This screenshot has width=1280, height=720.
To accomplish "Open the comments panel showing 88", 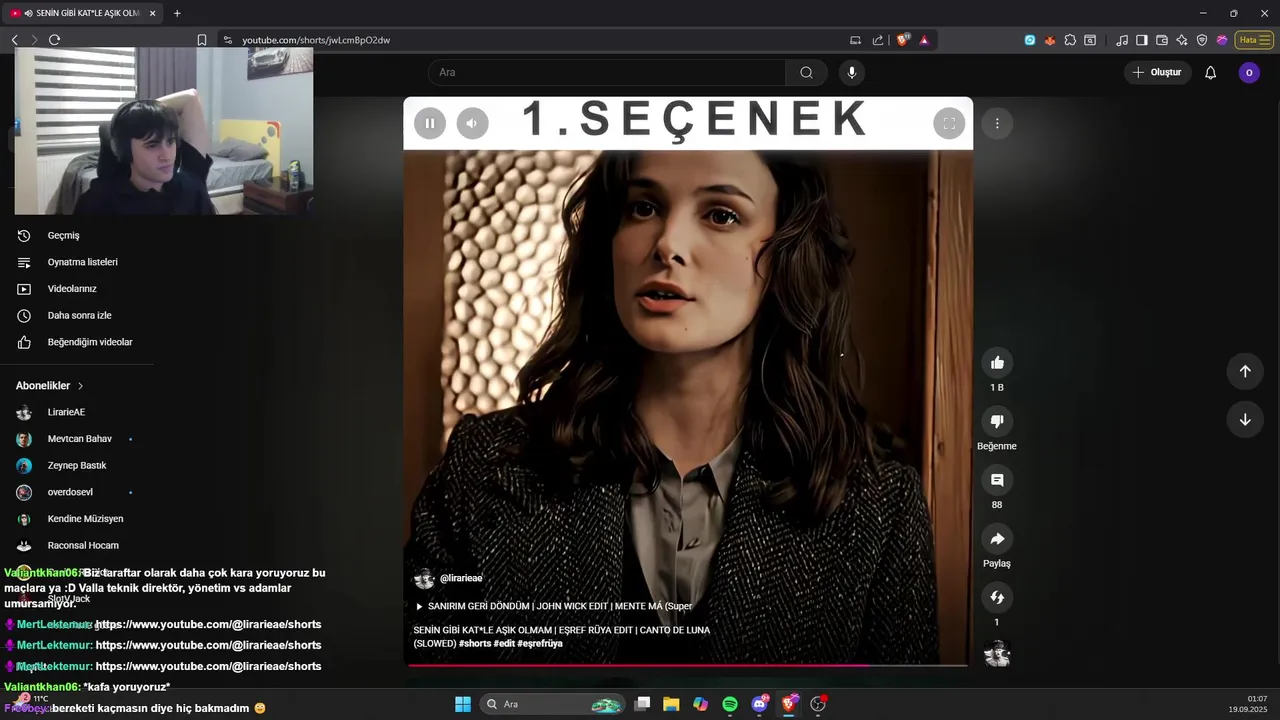I will pos(997,480).
